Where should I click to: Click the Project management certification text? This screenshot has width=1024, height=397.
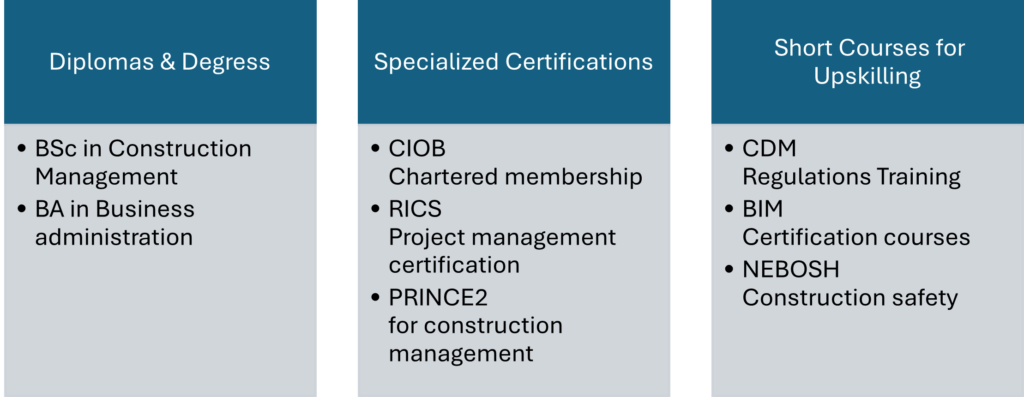click(x=502, y=251)
